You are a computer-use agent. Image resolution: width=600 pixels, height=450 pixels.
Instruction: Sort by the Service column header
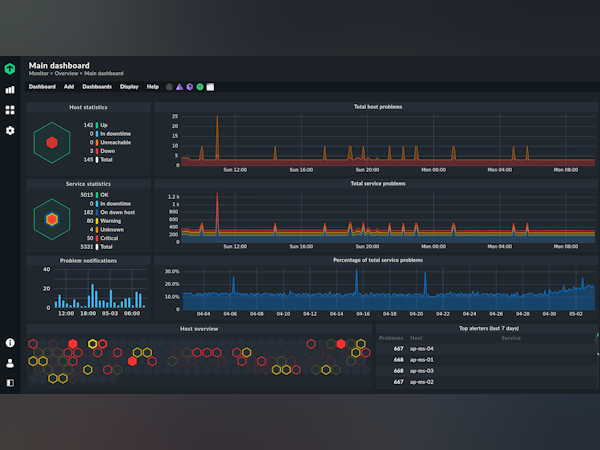tap(511, 338)
